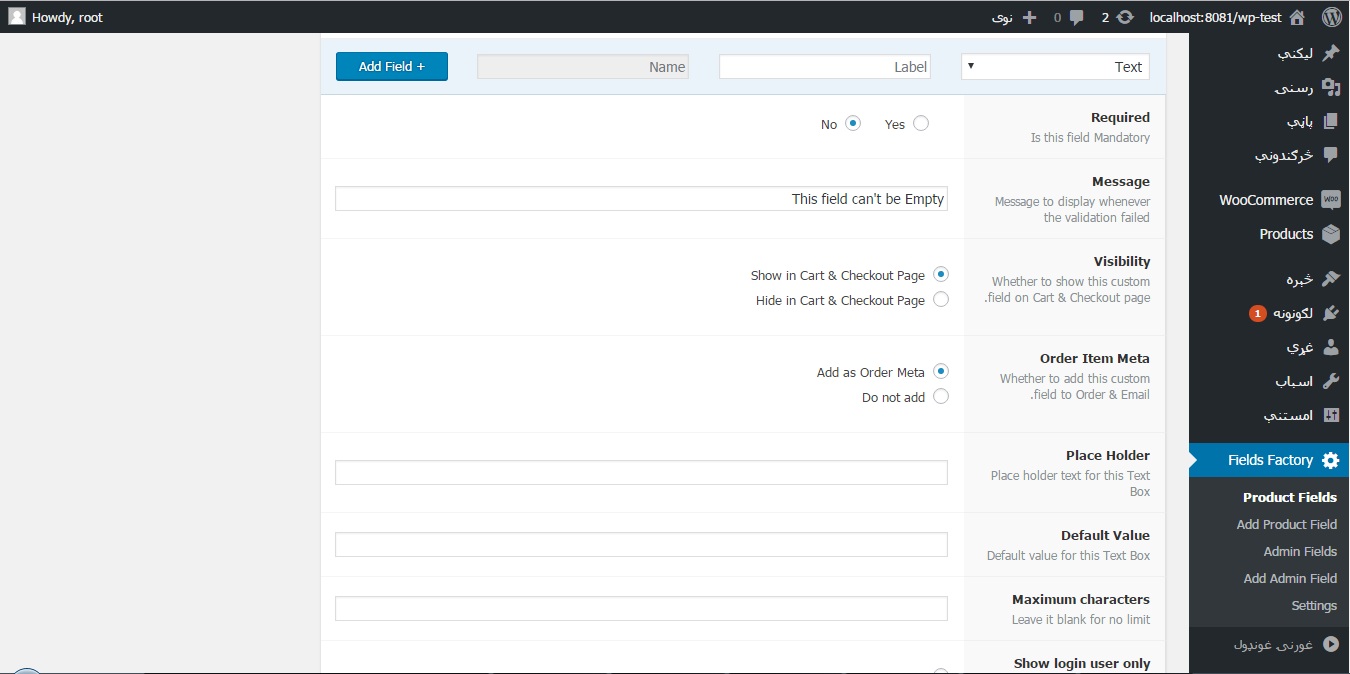Viewport: 1350px width, 674px height.
Task: Click the Maximum characters input field
Action: tap(641, 608)
